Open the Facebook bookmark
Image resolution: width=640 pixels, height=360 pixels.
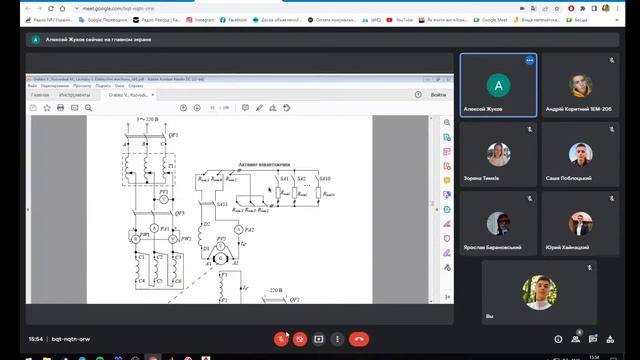[233, 20]
